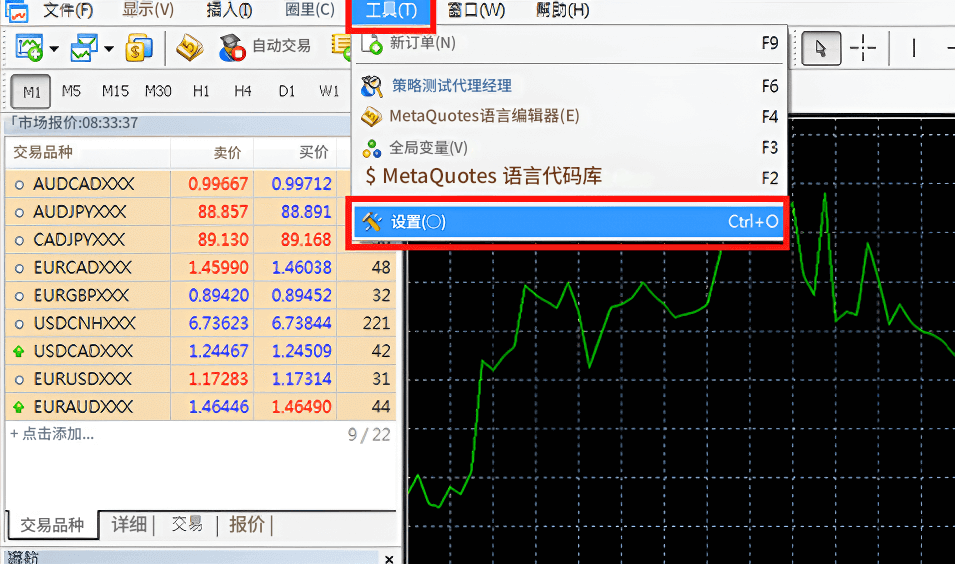Expand new chart dropdown arrow
This screenshot has height=564, width=955.
(x=54, y=49)
